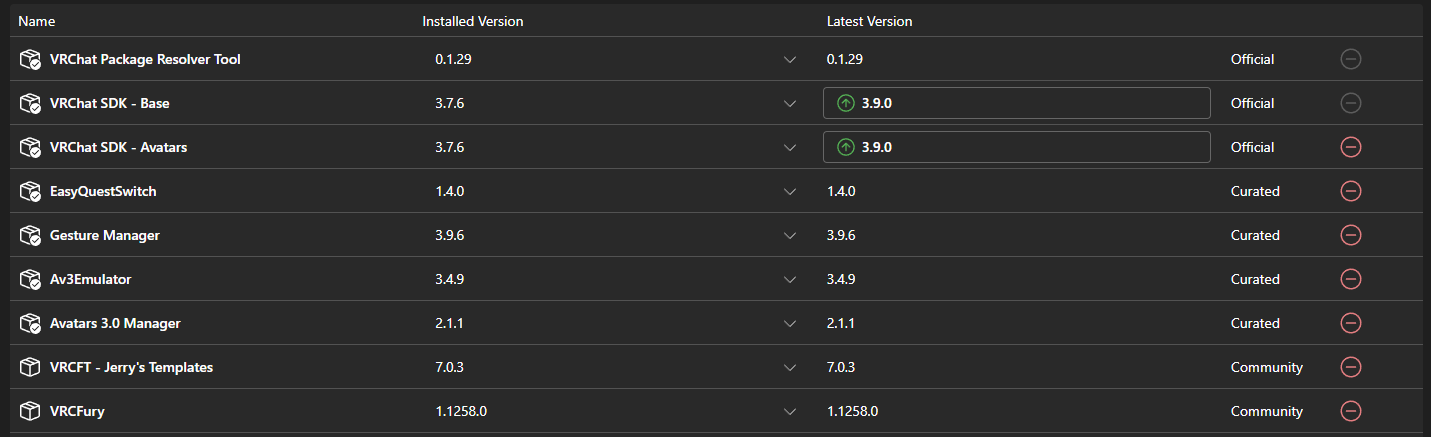
Task: Expand installed version list for EasyQuestSwitch
Action: (x=790, y=191)
